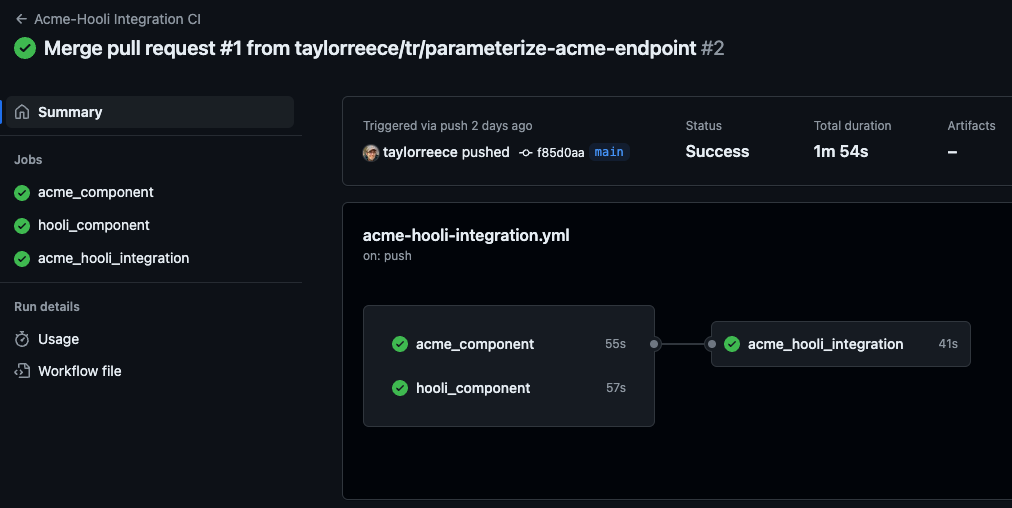Open the Workflow file page
The image size is (1012, 508).
tap(79, 371)
